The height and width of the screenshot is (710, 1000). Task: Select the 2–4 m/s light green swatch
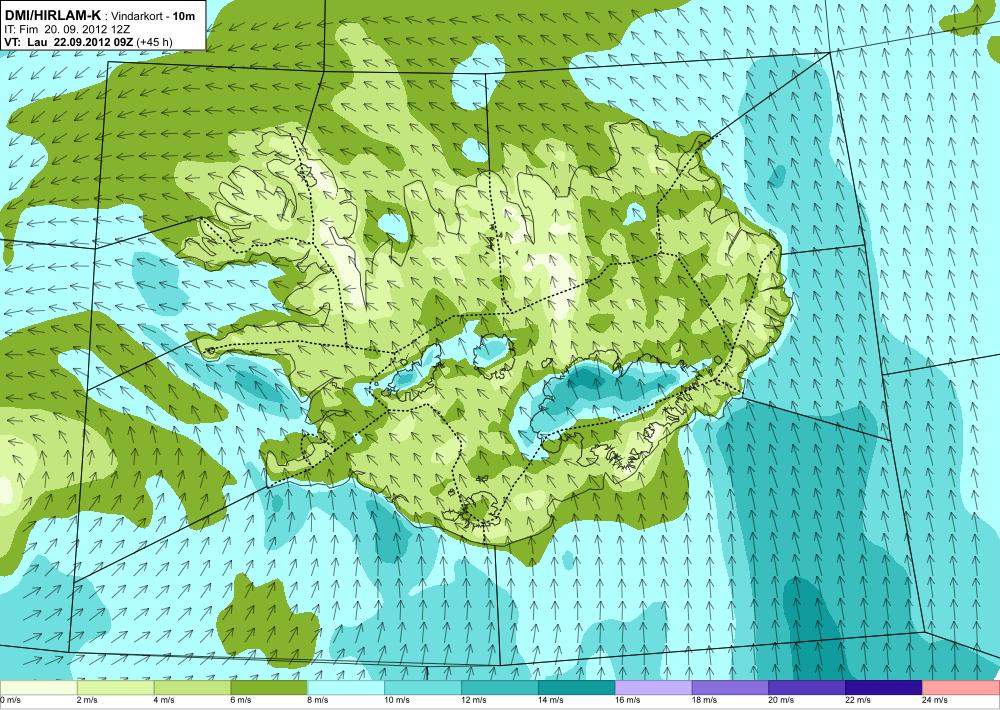pyautogui.click(x=115, y=688)
